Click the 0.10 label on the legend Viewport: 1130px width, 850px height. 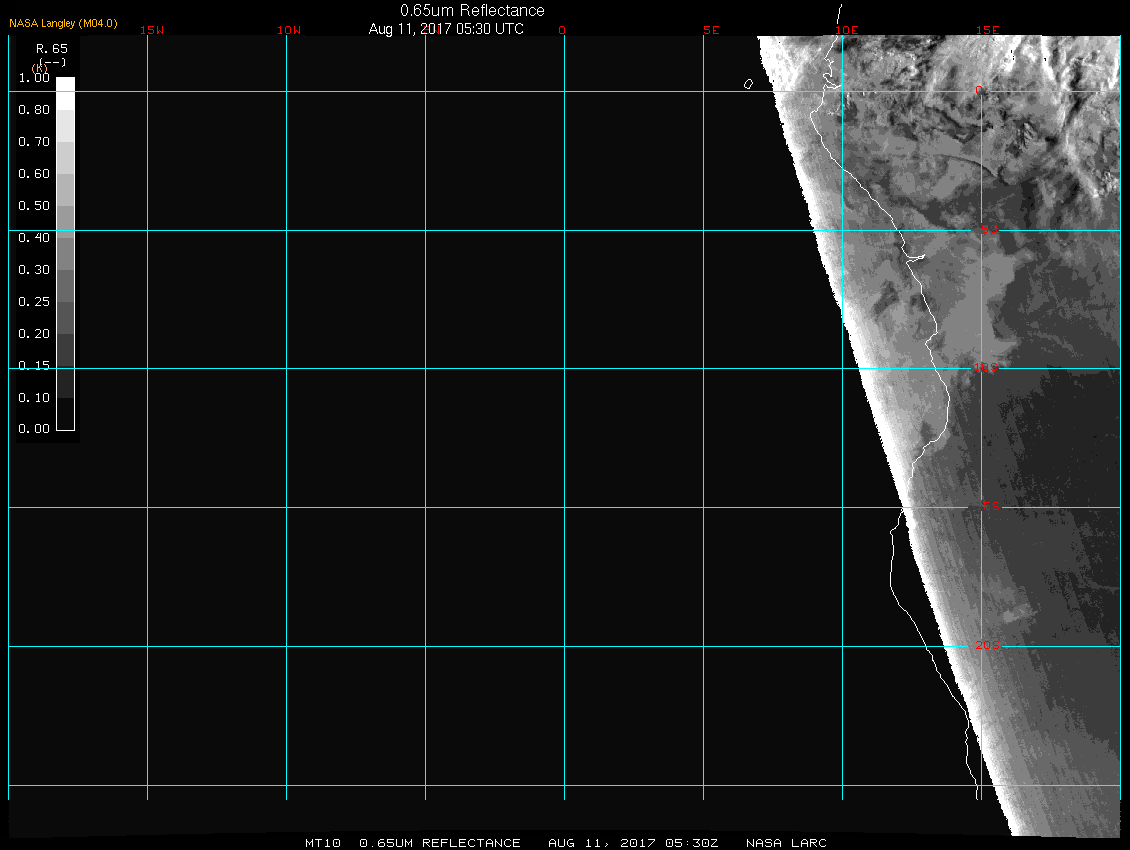click(34, 398)
